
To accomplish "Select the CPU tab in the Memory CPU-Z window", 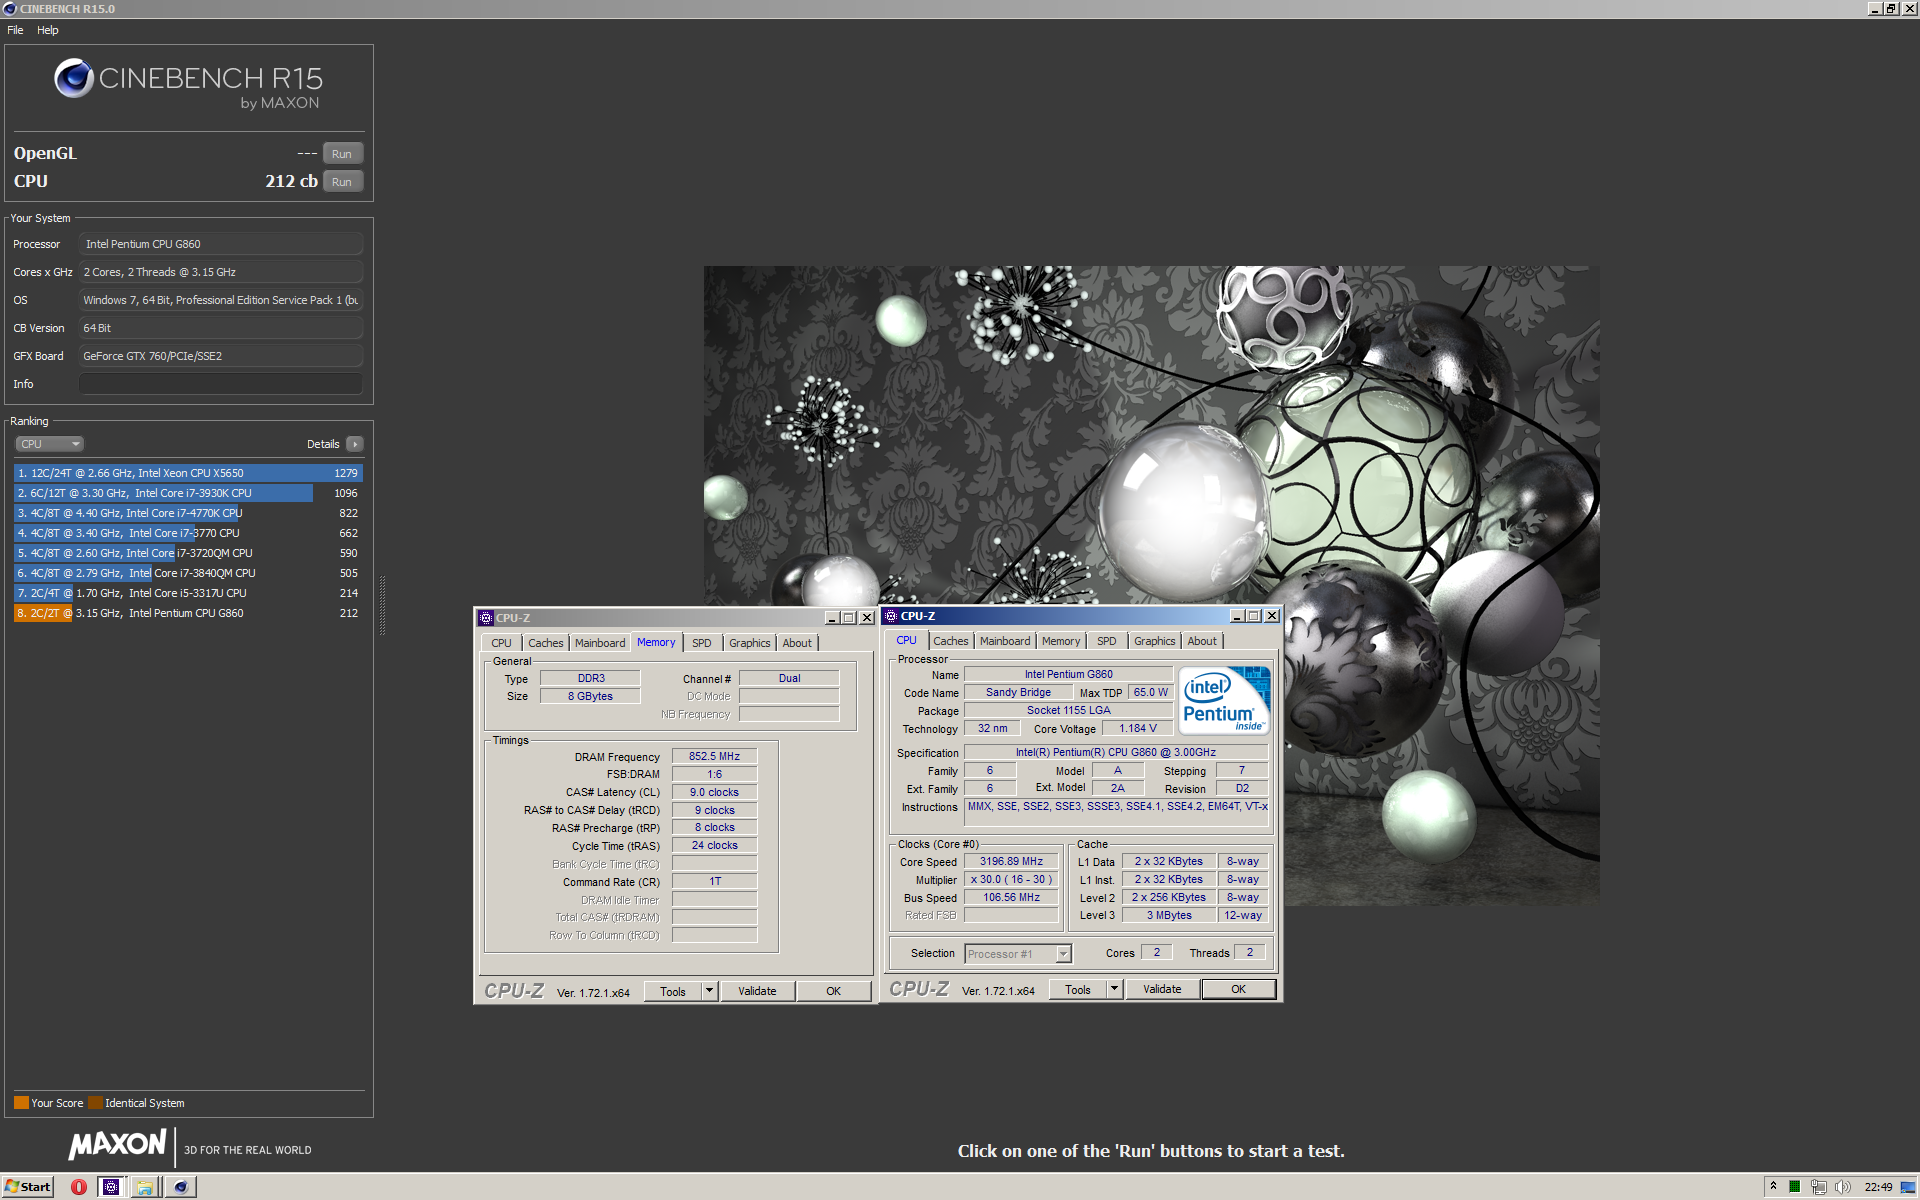I will point(501,643).
